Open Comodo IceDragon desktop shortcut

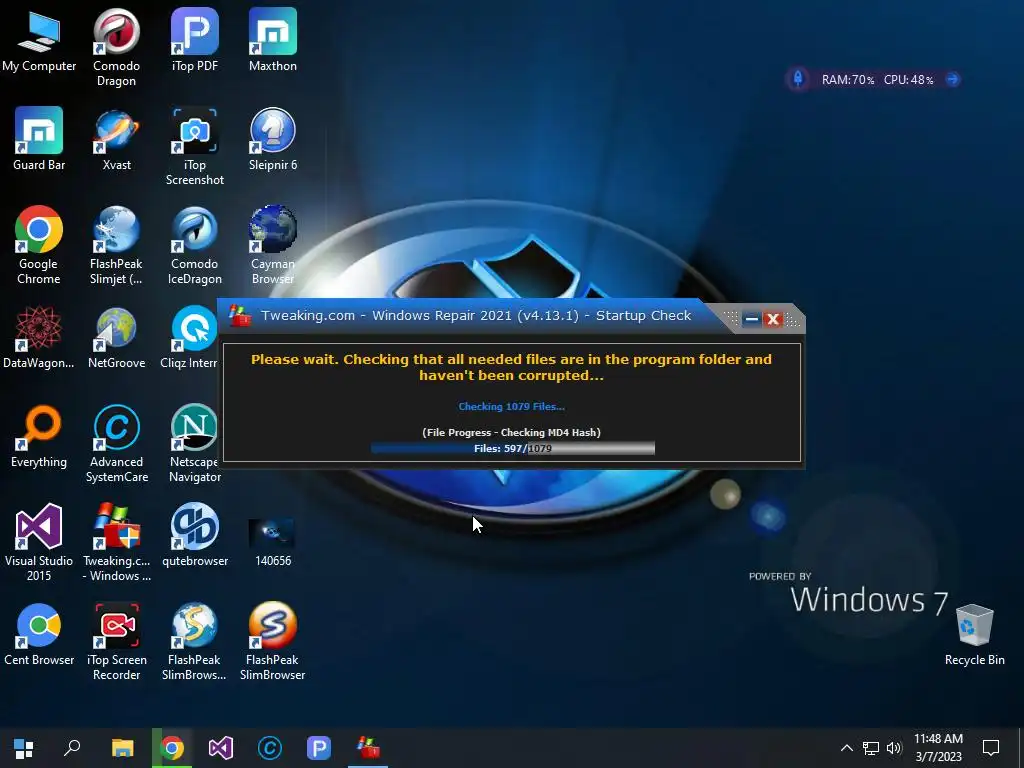(x=195, y=245)
